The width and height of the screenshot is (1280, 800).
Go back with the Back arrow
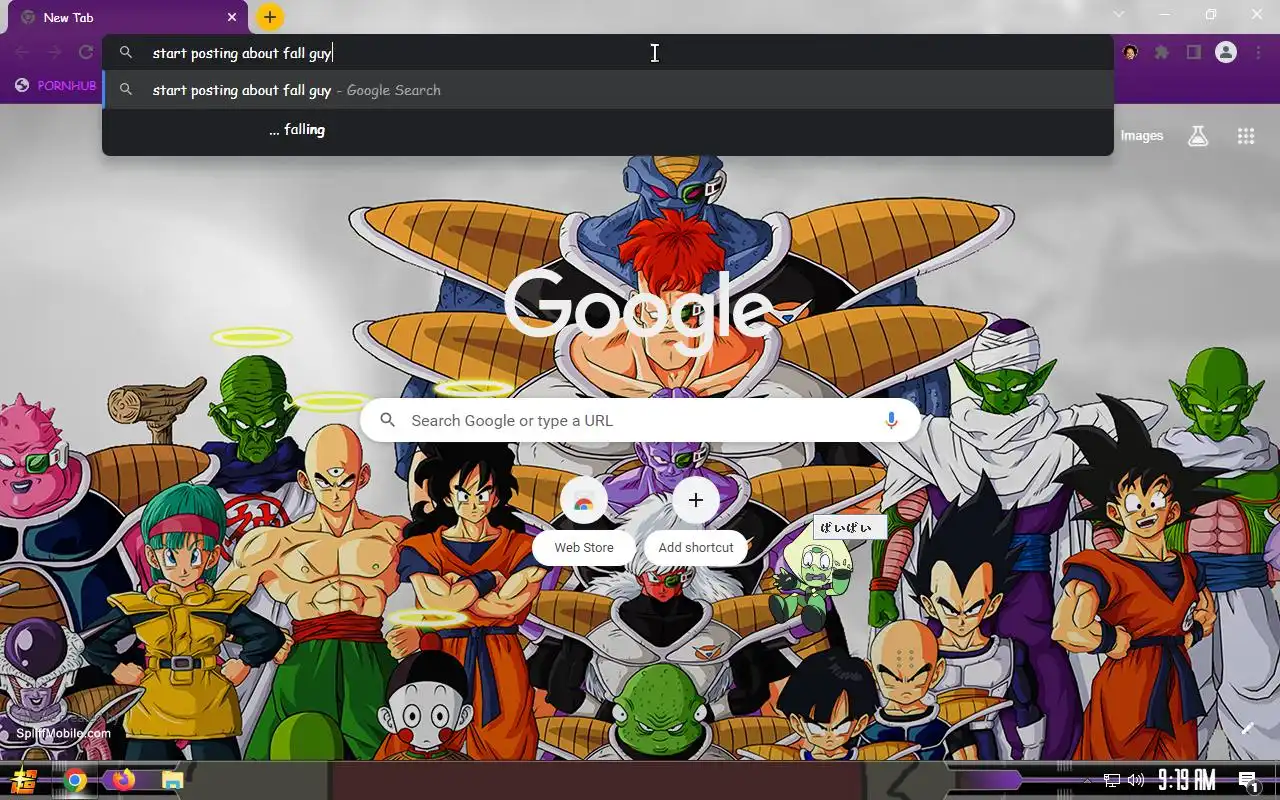point(22,52)
